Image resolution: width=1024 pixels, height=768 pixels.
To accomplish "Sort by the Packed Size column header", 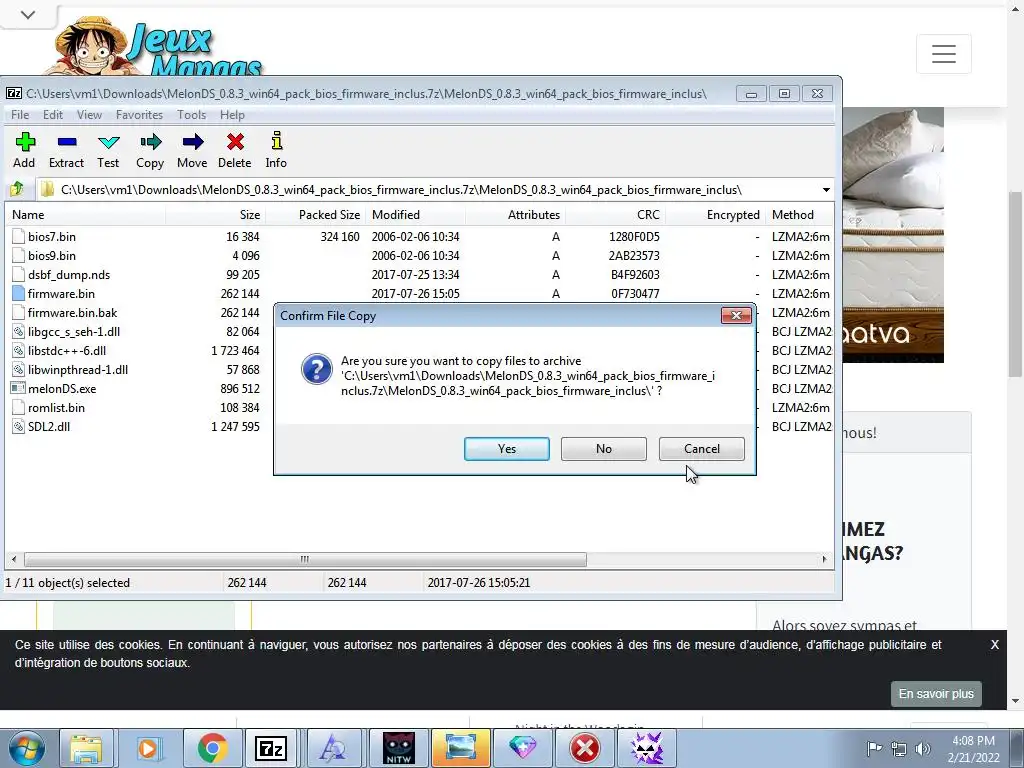I will [315, 215].
